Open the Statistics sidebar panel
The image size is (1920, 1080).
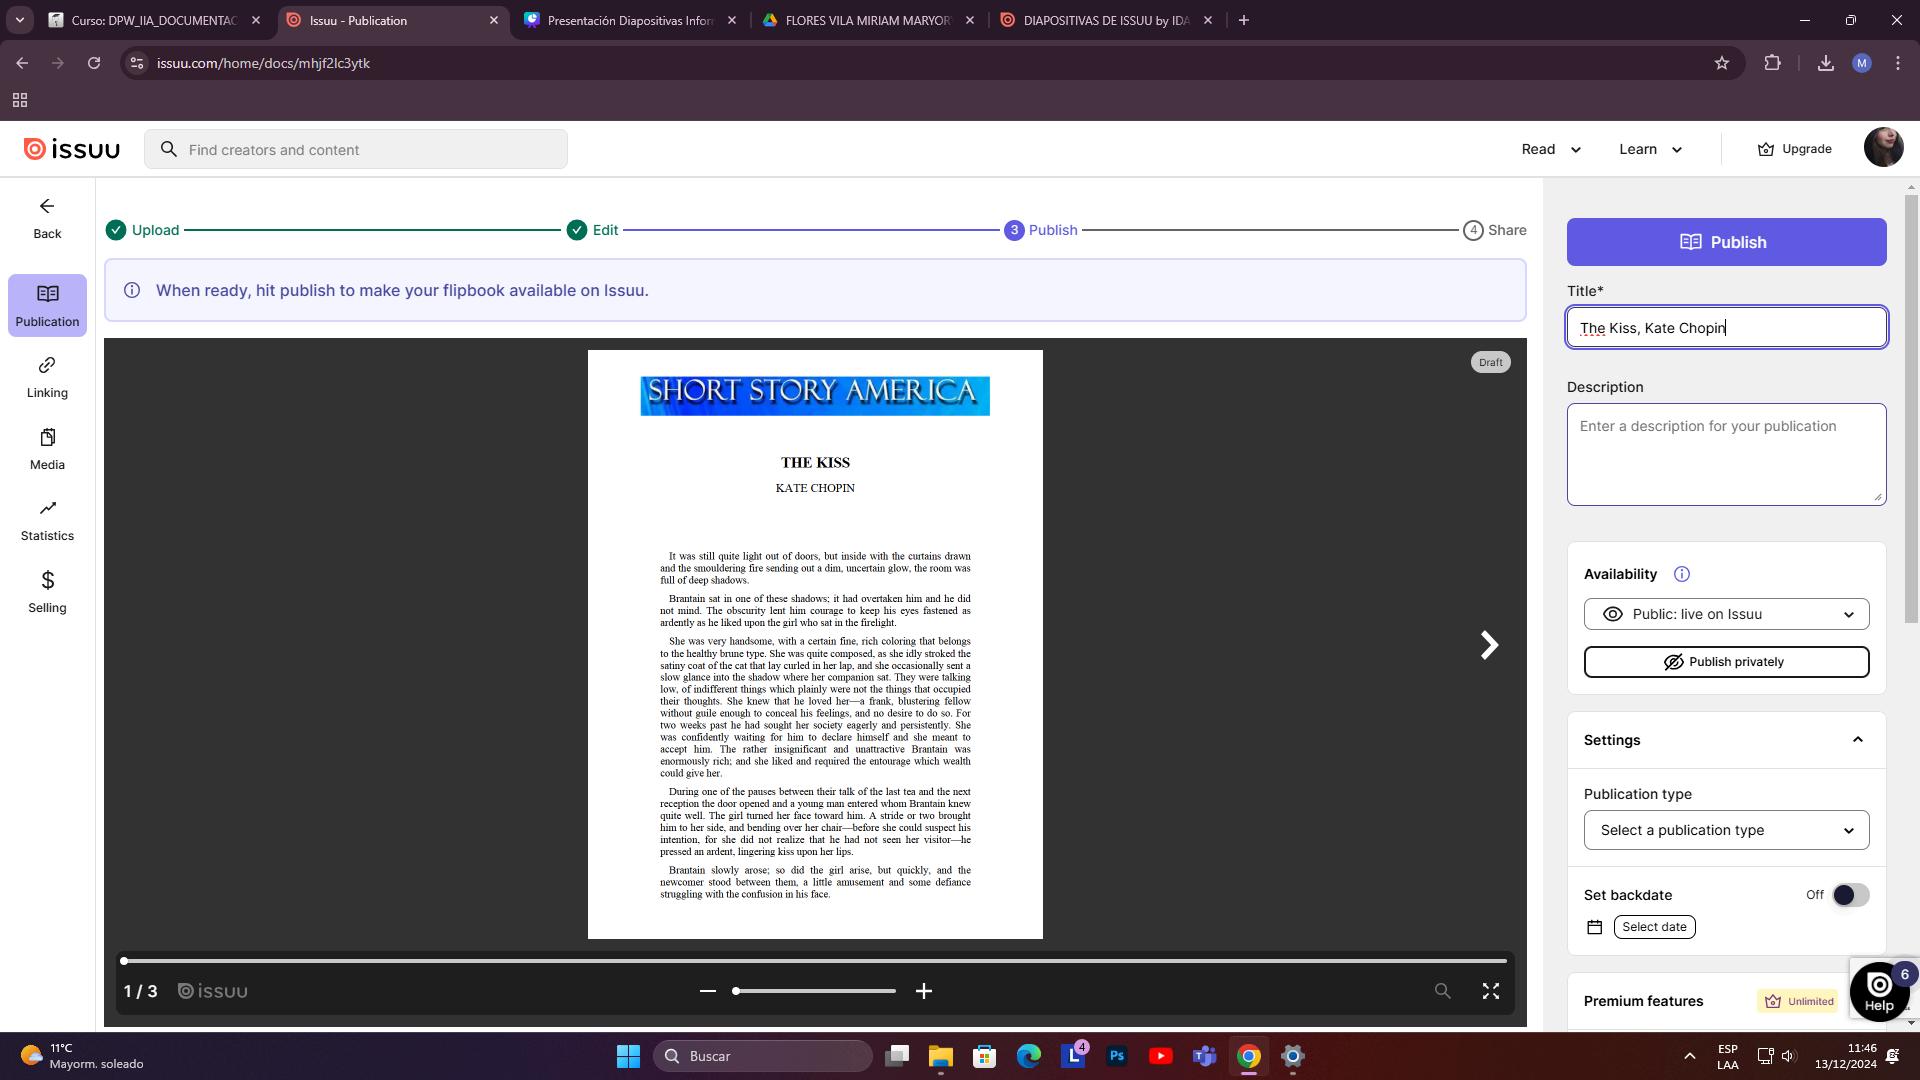pyautogui.click(x=47, y=520)
